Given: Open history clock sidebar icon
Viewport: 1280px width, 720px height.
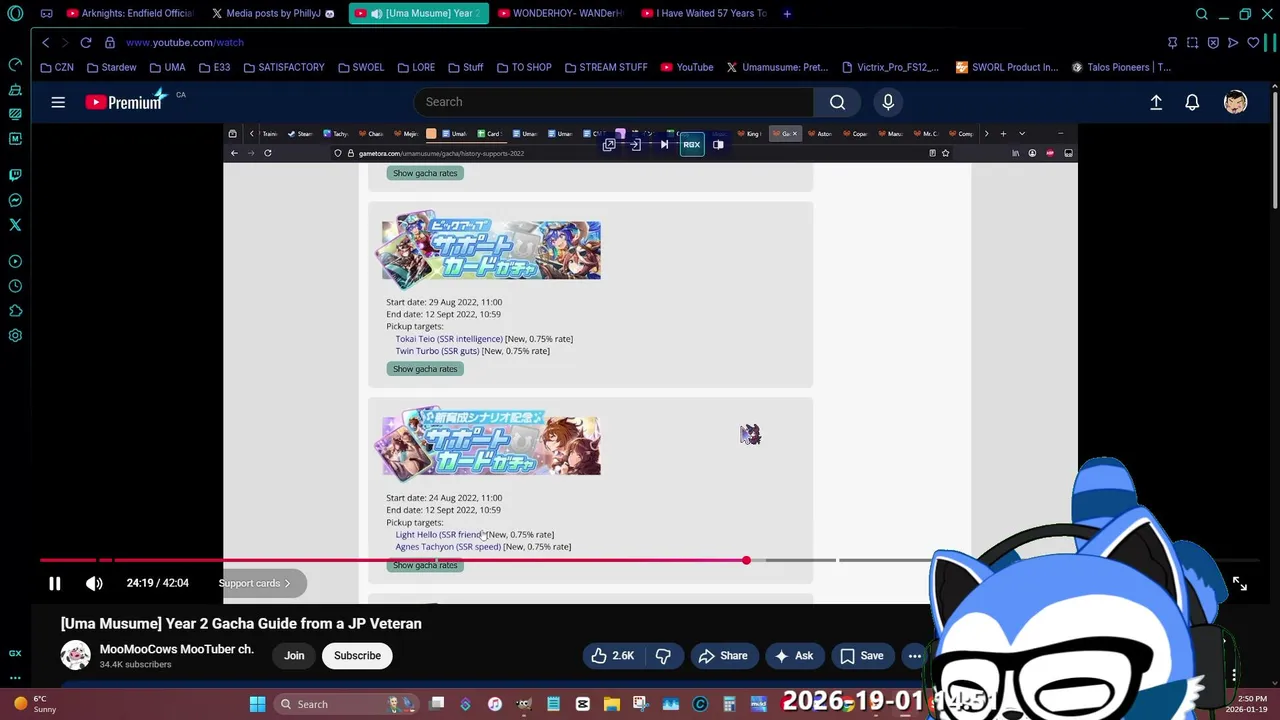Looking at the screenshot, I should tap(15, 286).
